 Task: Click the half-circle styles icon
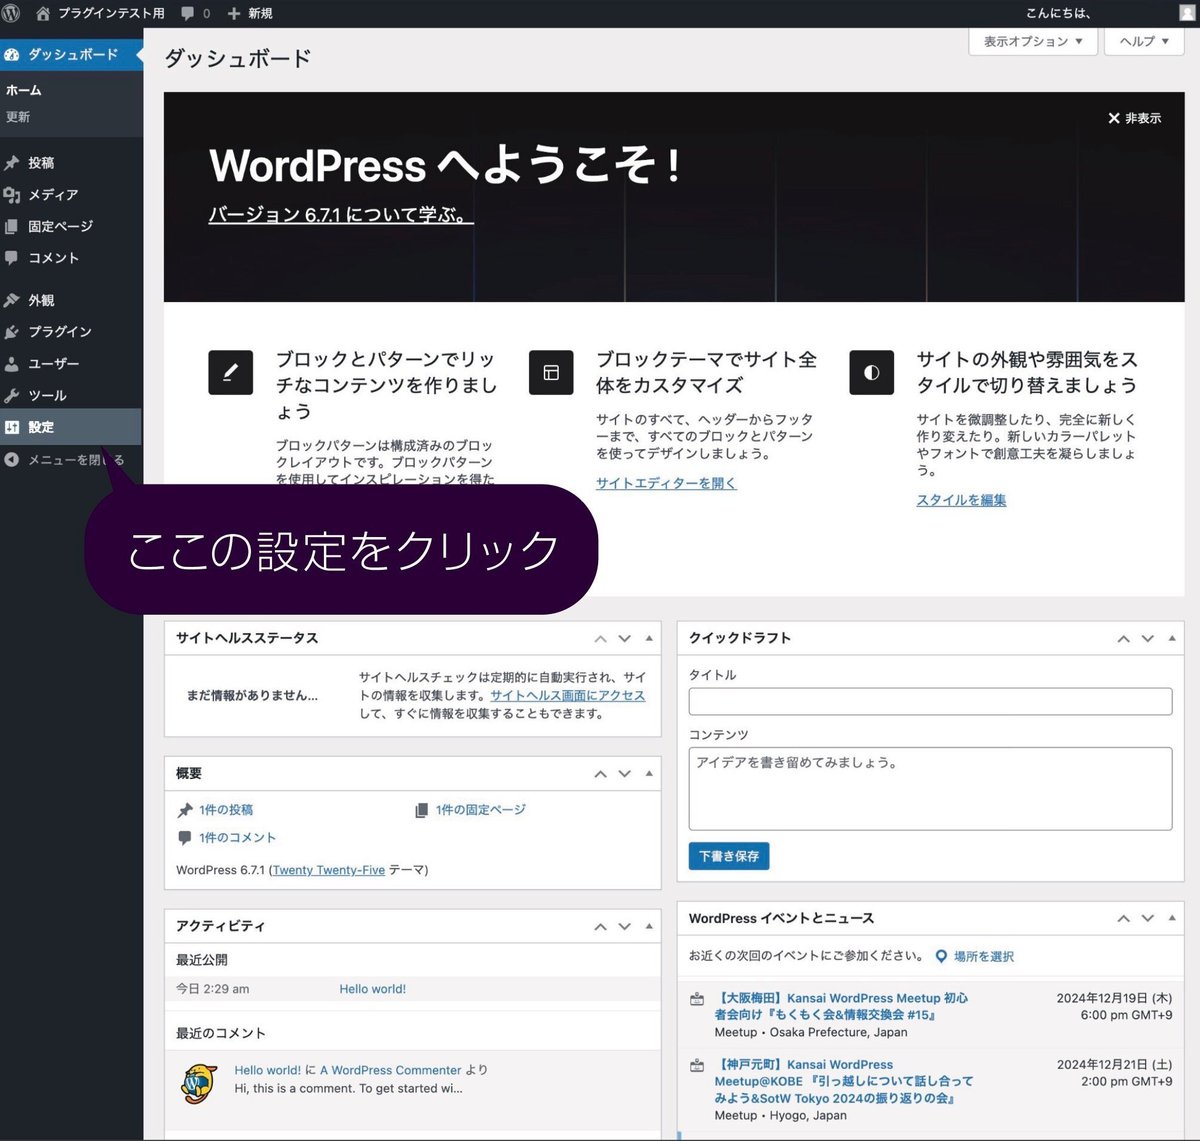(871, 372)
